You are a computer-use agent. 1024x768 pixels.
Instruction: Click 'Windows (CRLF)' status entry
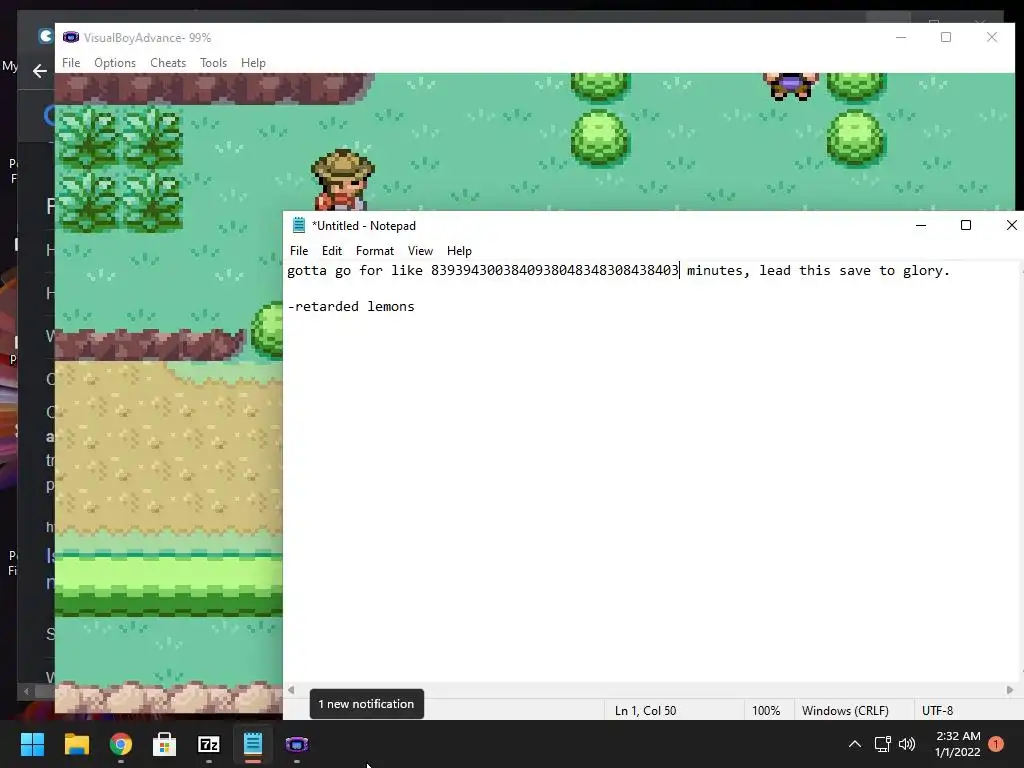tap(845, 711)
